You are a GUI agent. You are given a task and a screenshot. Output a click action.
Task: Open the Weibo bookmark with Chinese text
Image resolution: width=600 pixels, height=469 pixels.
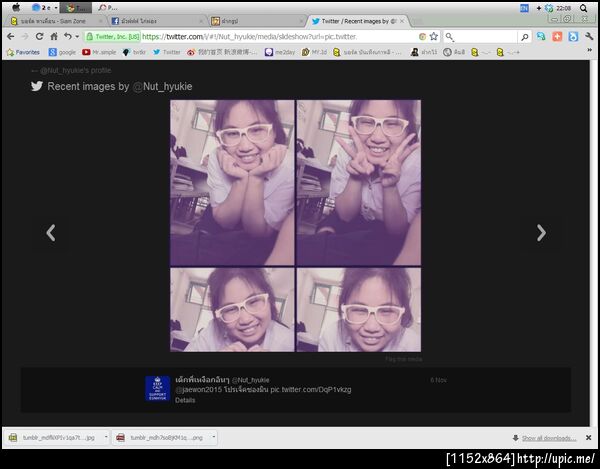(222, 52)
